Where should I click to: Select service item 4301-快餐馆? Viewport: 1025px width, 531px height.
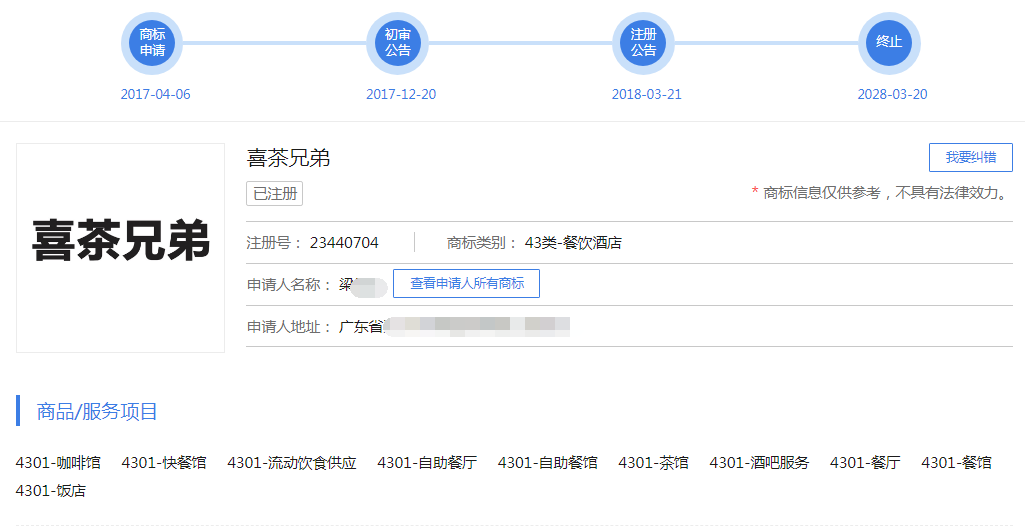[164, 463]
